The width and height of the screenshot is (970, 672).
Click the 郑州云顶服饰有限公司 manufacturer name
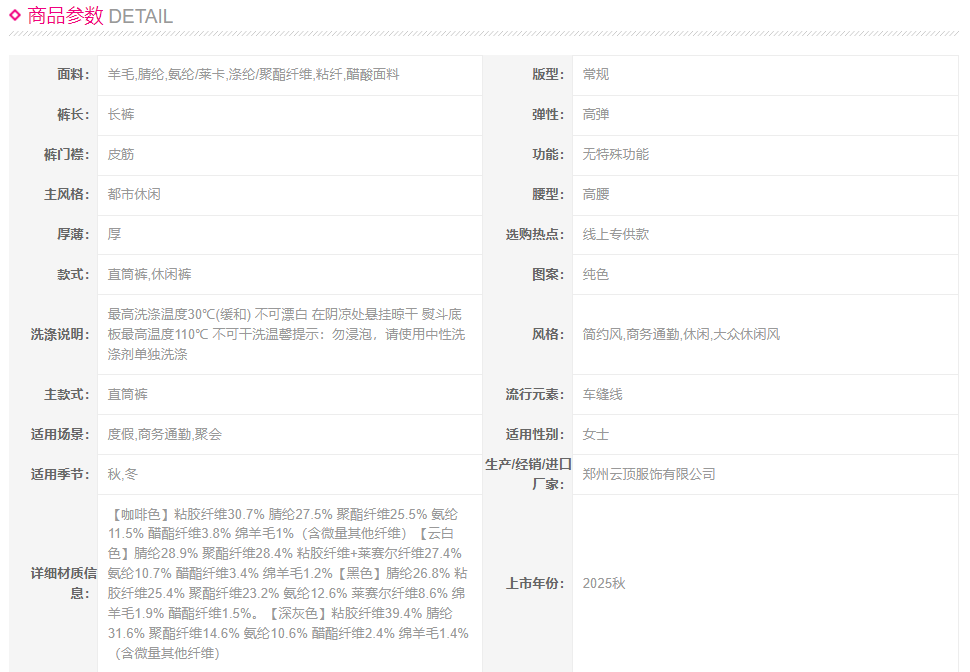pyautogui.click(x=649, y=475)
